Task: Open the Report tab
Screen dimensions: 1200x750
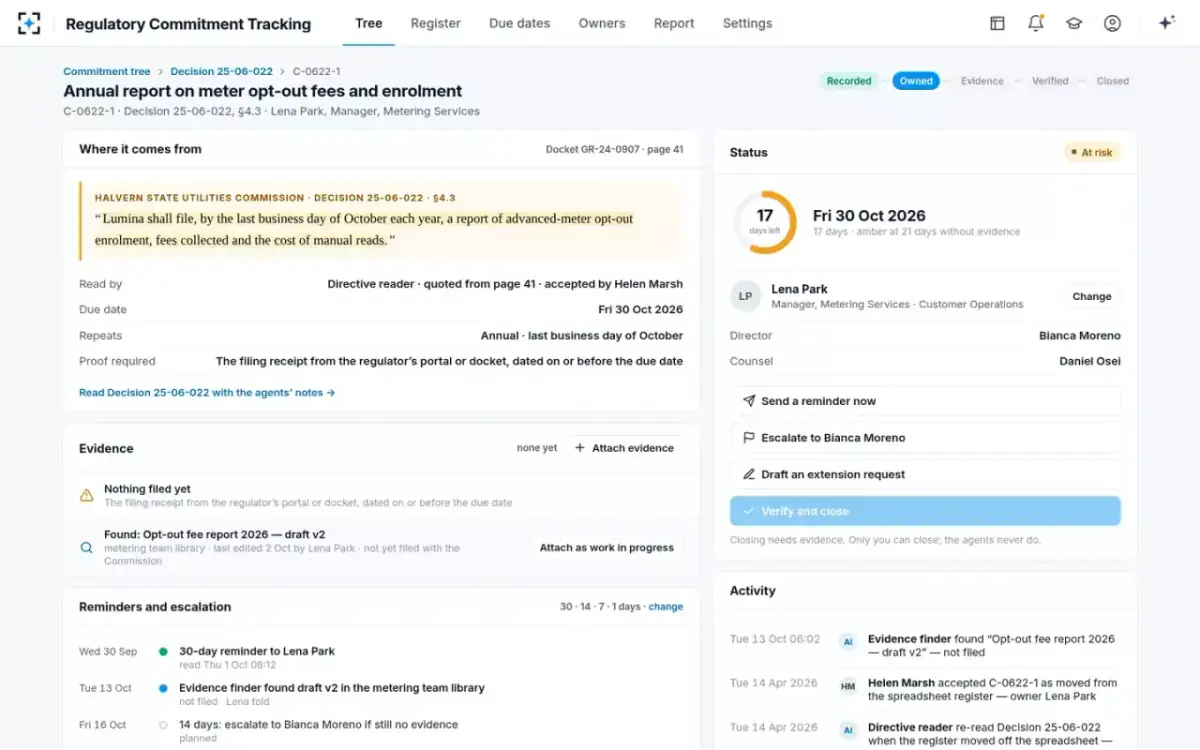Action: (674, 23)
